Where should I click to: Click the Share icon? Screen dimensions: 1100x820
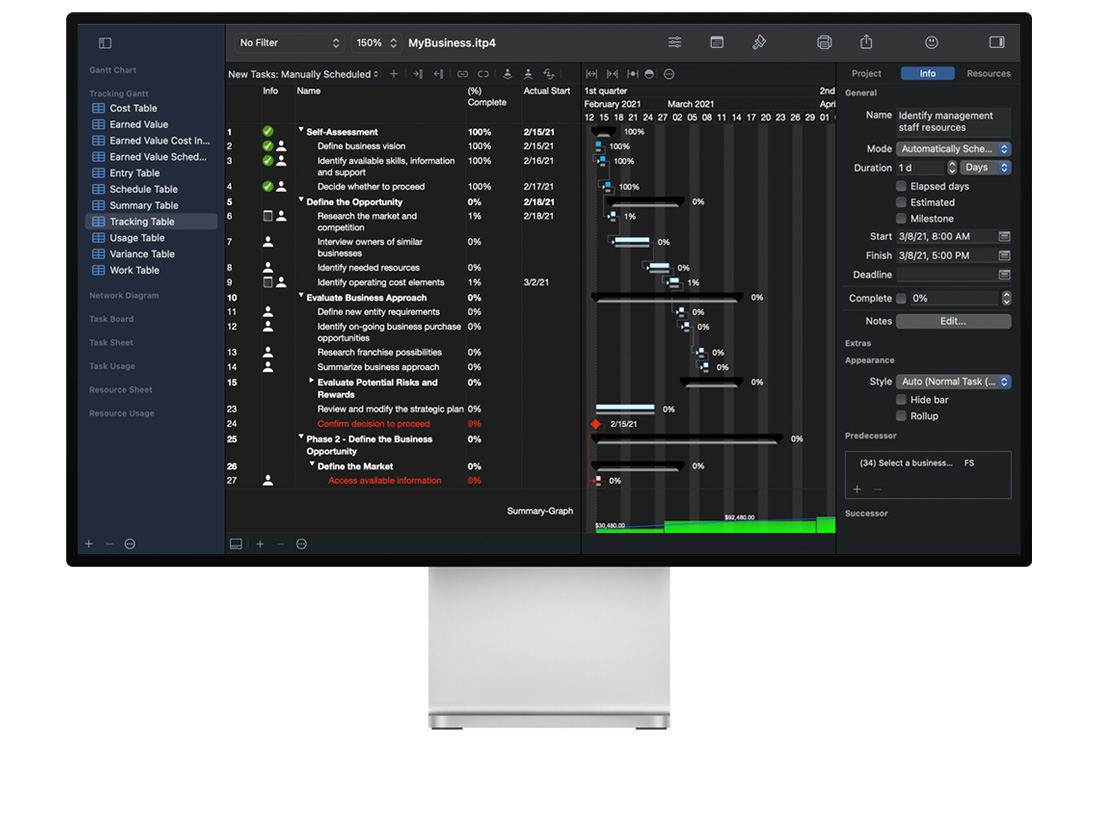866,42
